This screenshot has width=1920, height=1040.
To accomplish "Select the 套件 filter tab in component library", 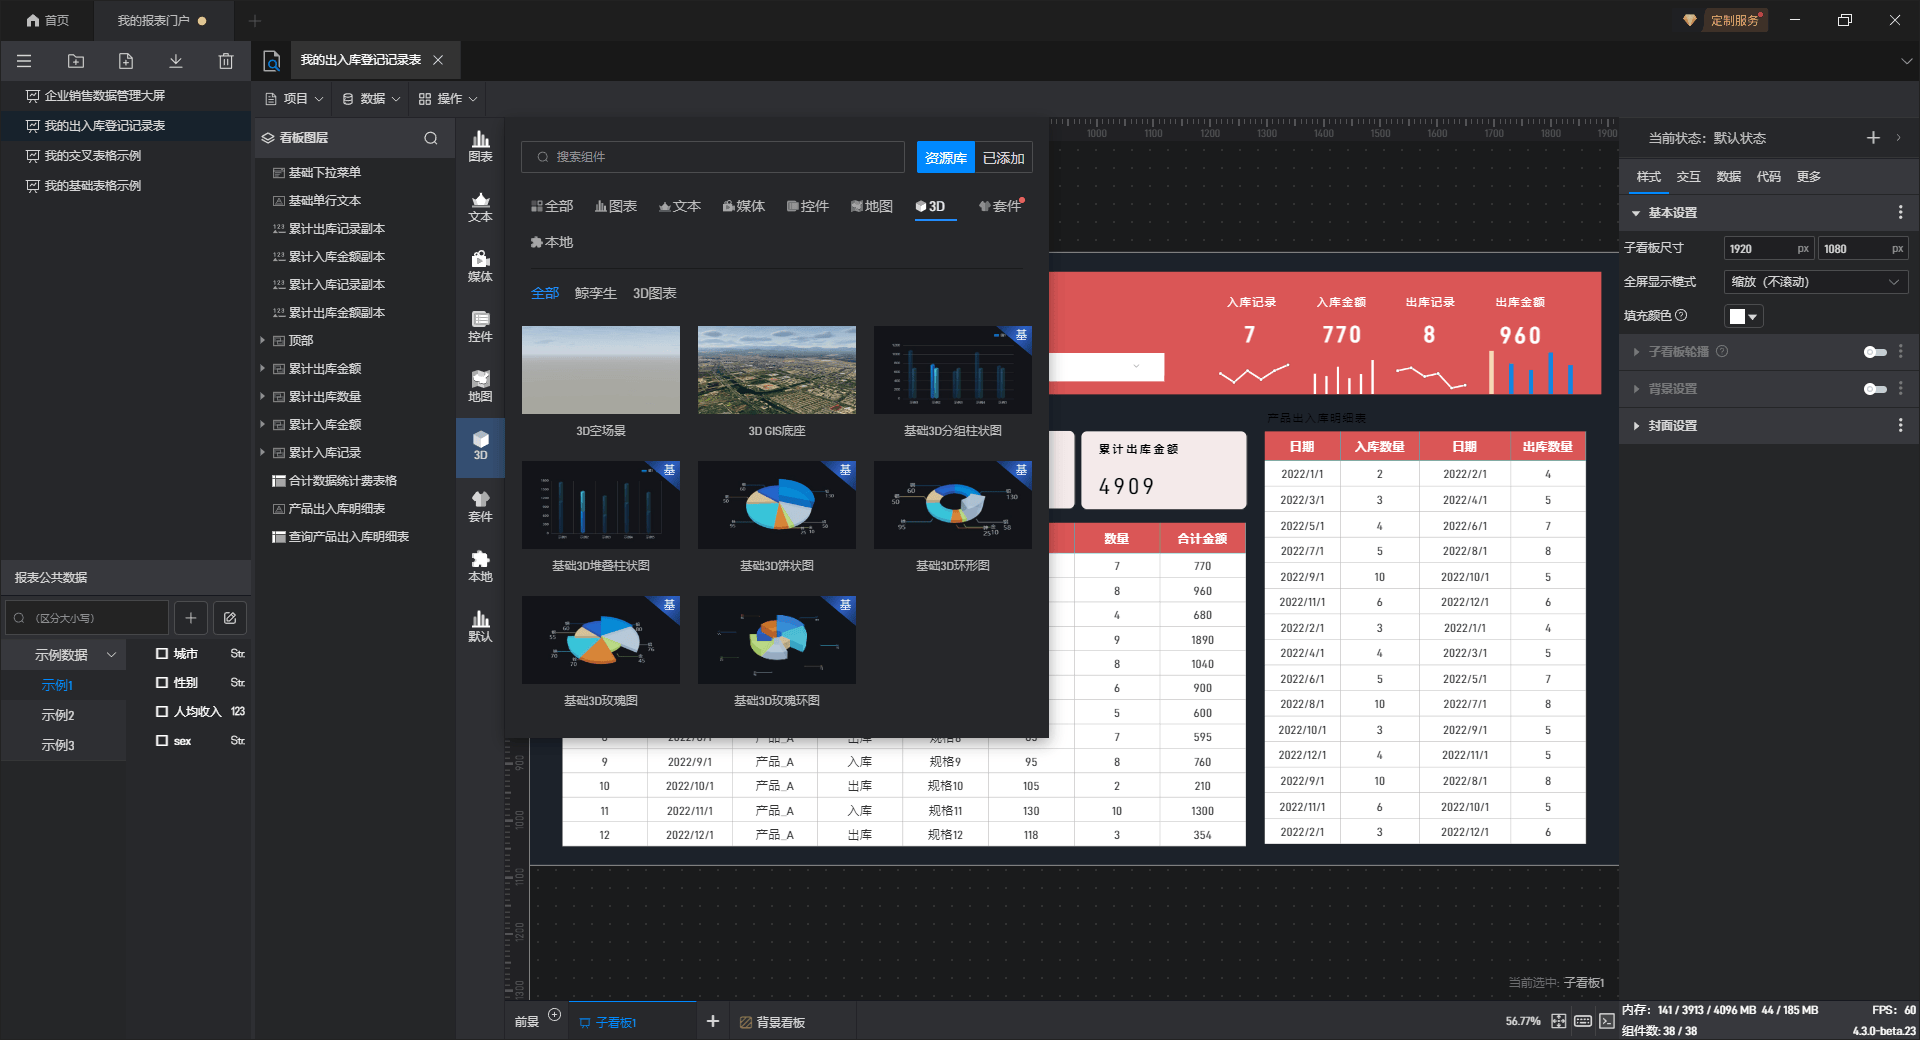I will [1000, 207].
